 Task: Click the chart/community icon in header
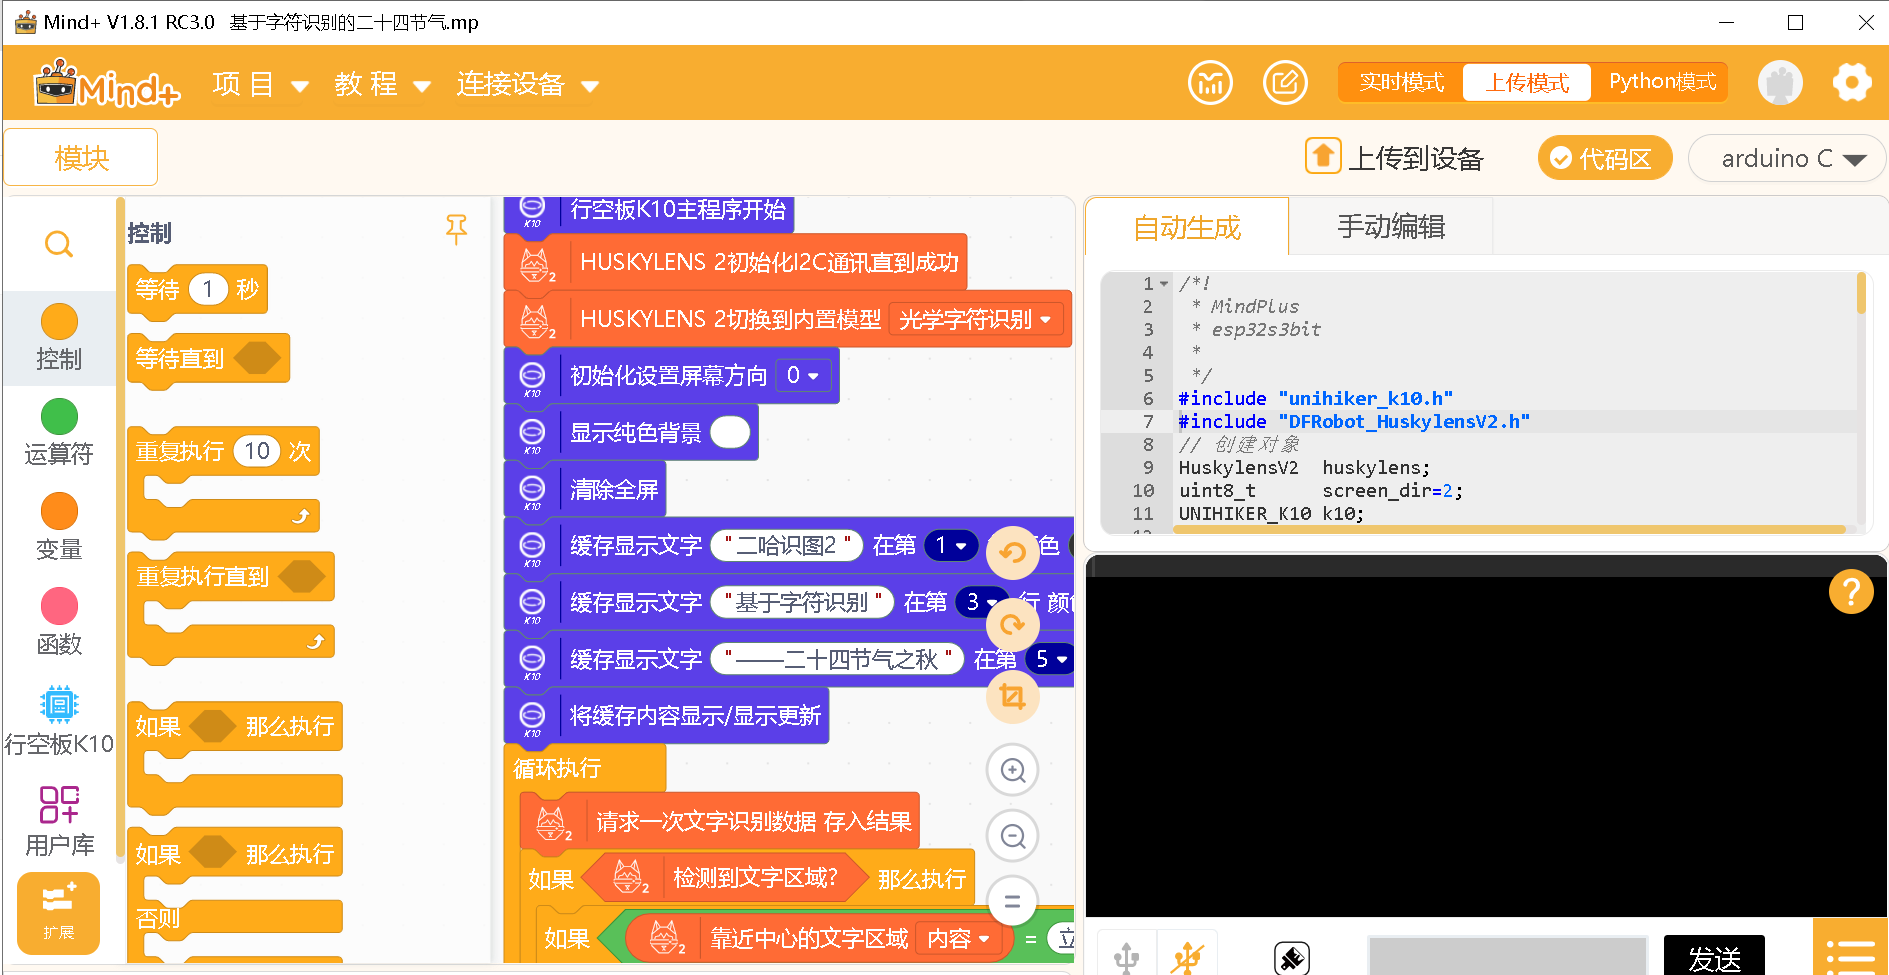[x=1210, y=82]
